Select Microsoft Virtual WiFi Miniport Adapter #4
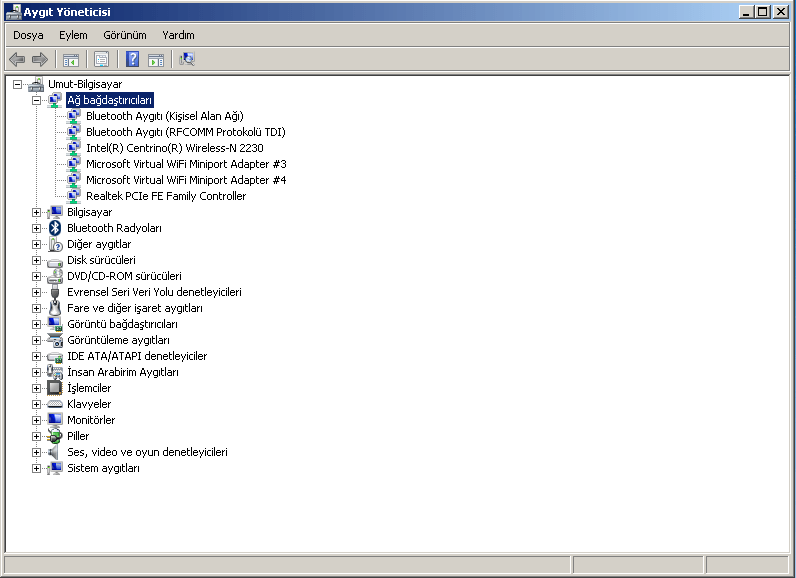796x578 pixels. tap(186, 180)
